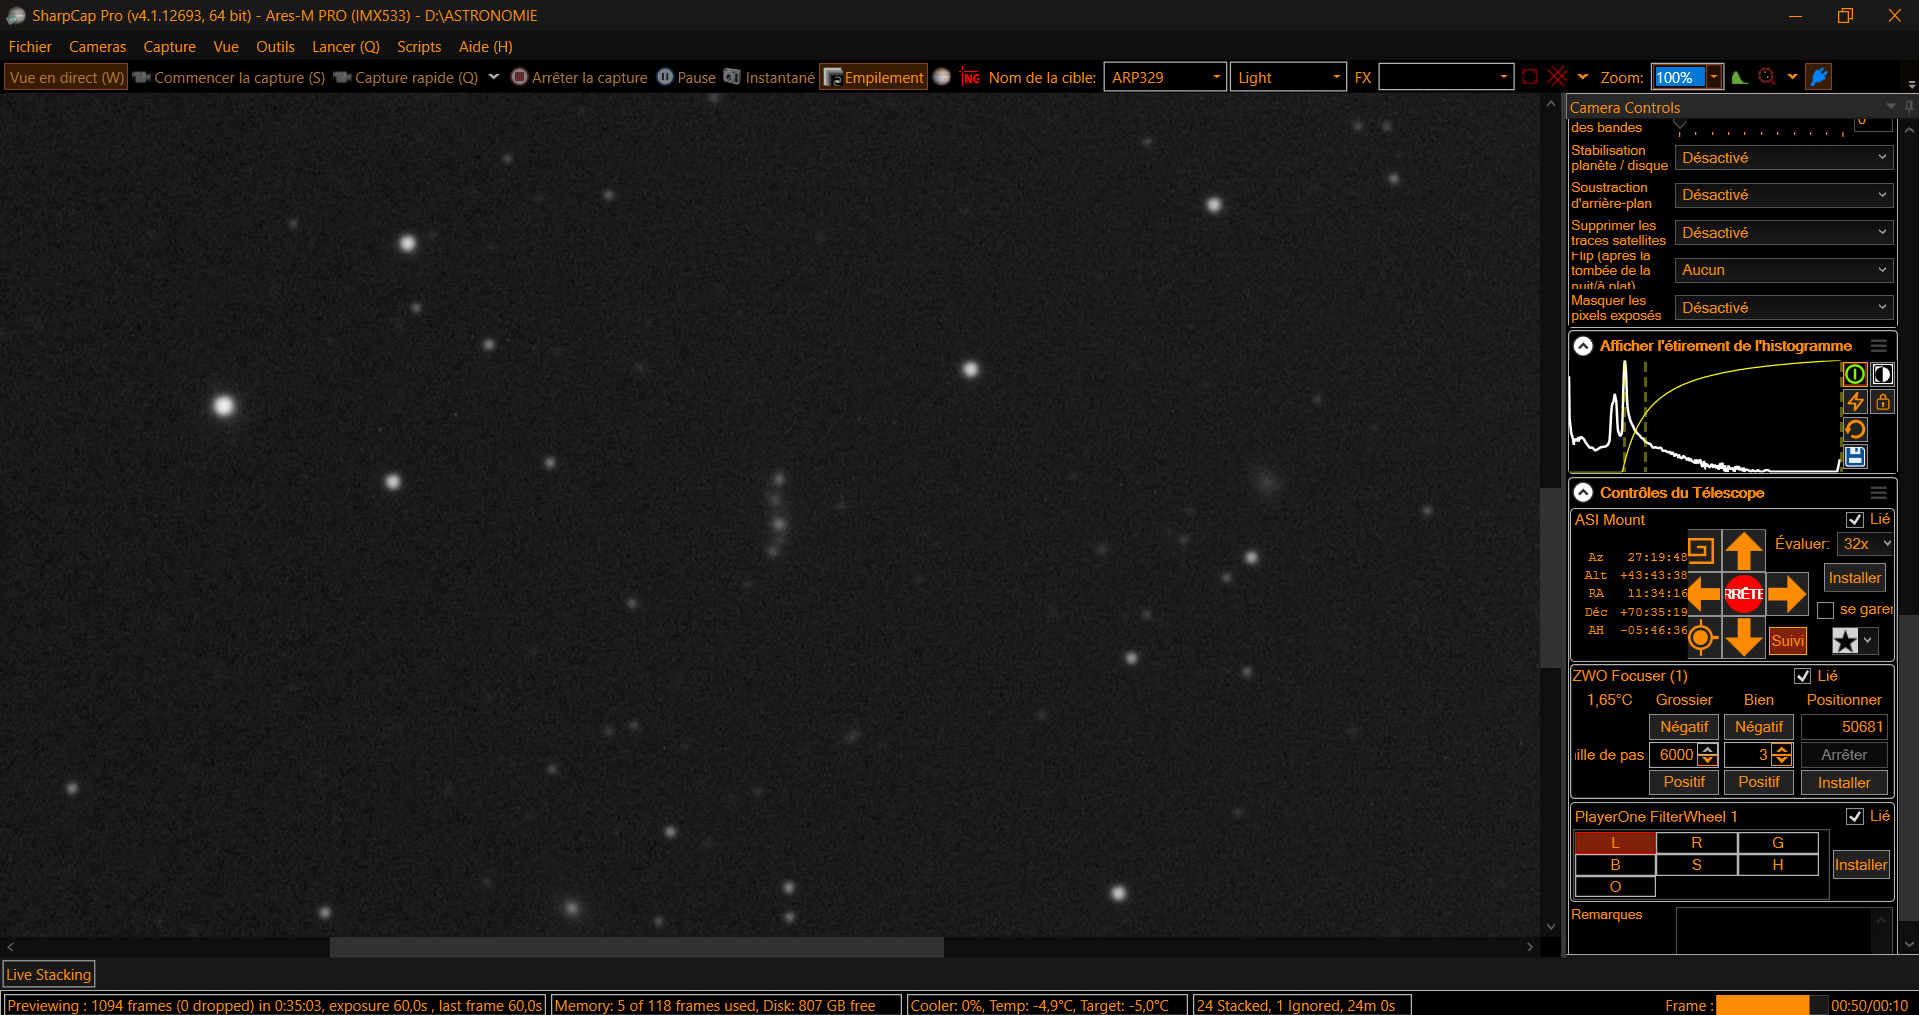Click Installer beside the filter wheel
1919x1015 pixels.
[x=1861, y=865]
